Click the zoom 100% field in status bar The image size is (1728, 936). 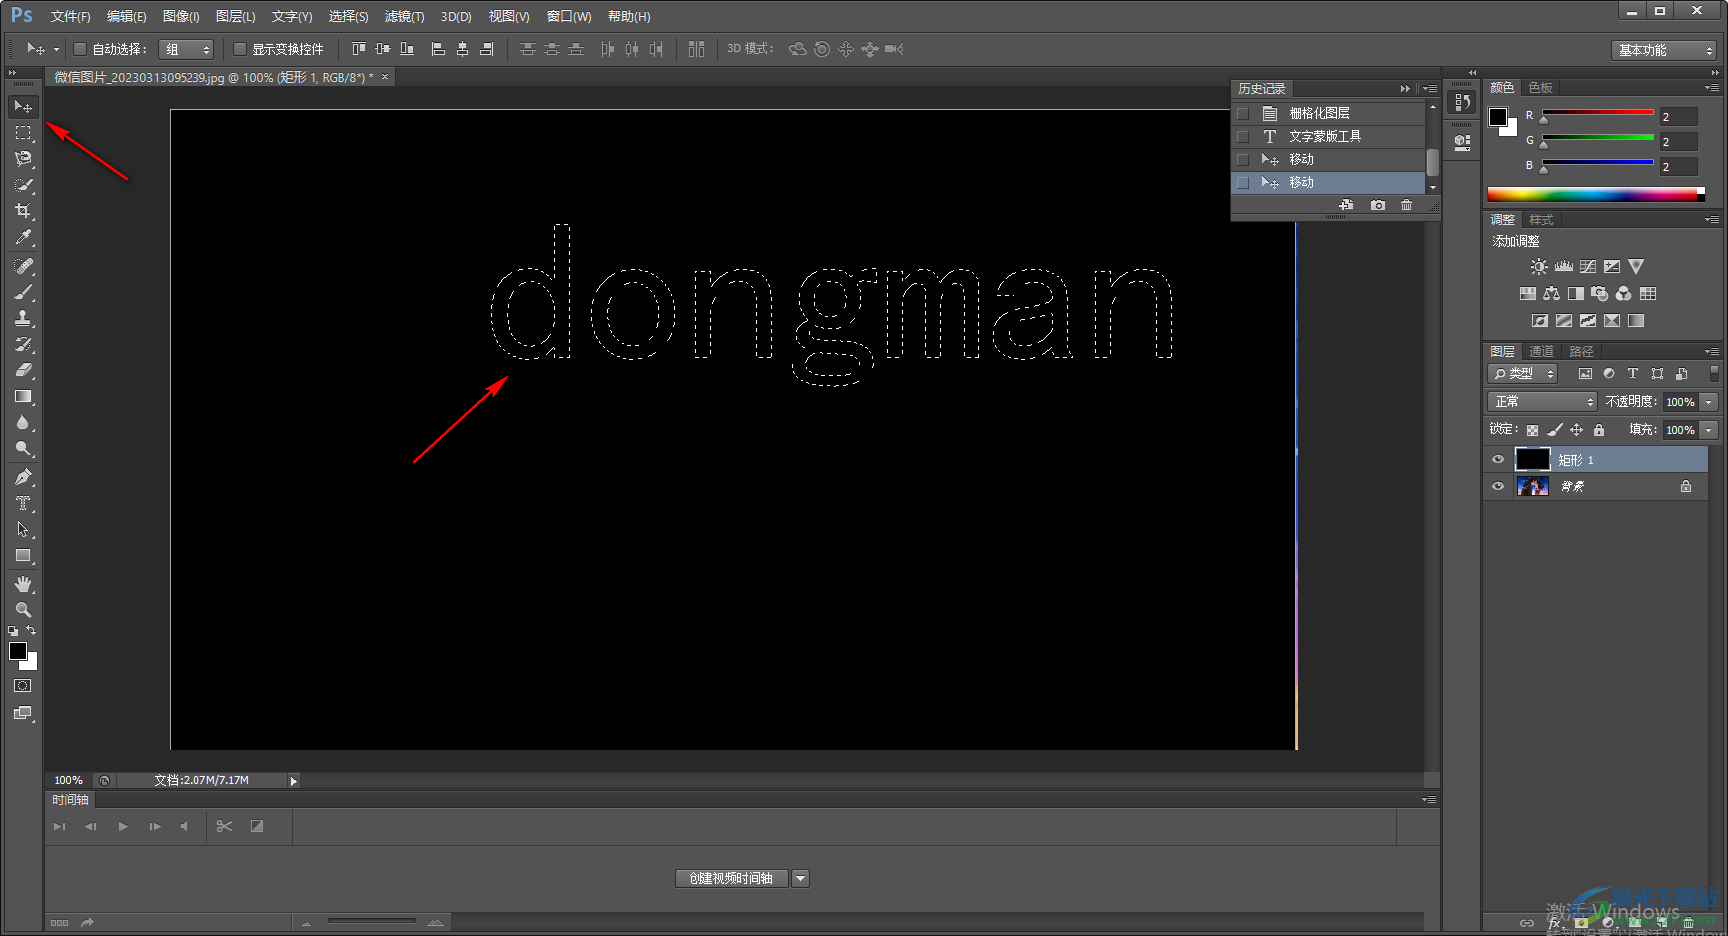(68, 780)
